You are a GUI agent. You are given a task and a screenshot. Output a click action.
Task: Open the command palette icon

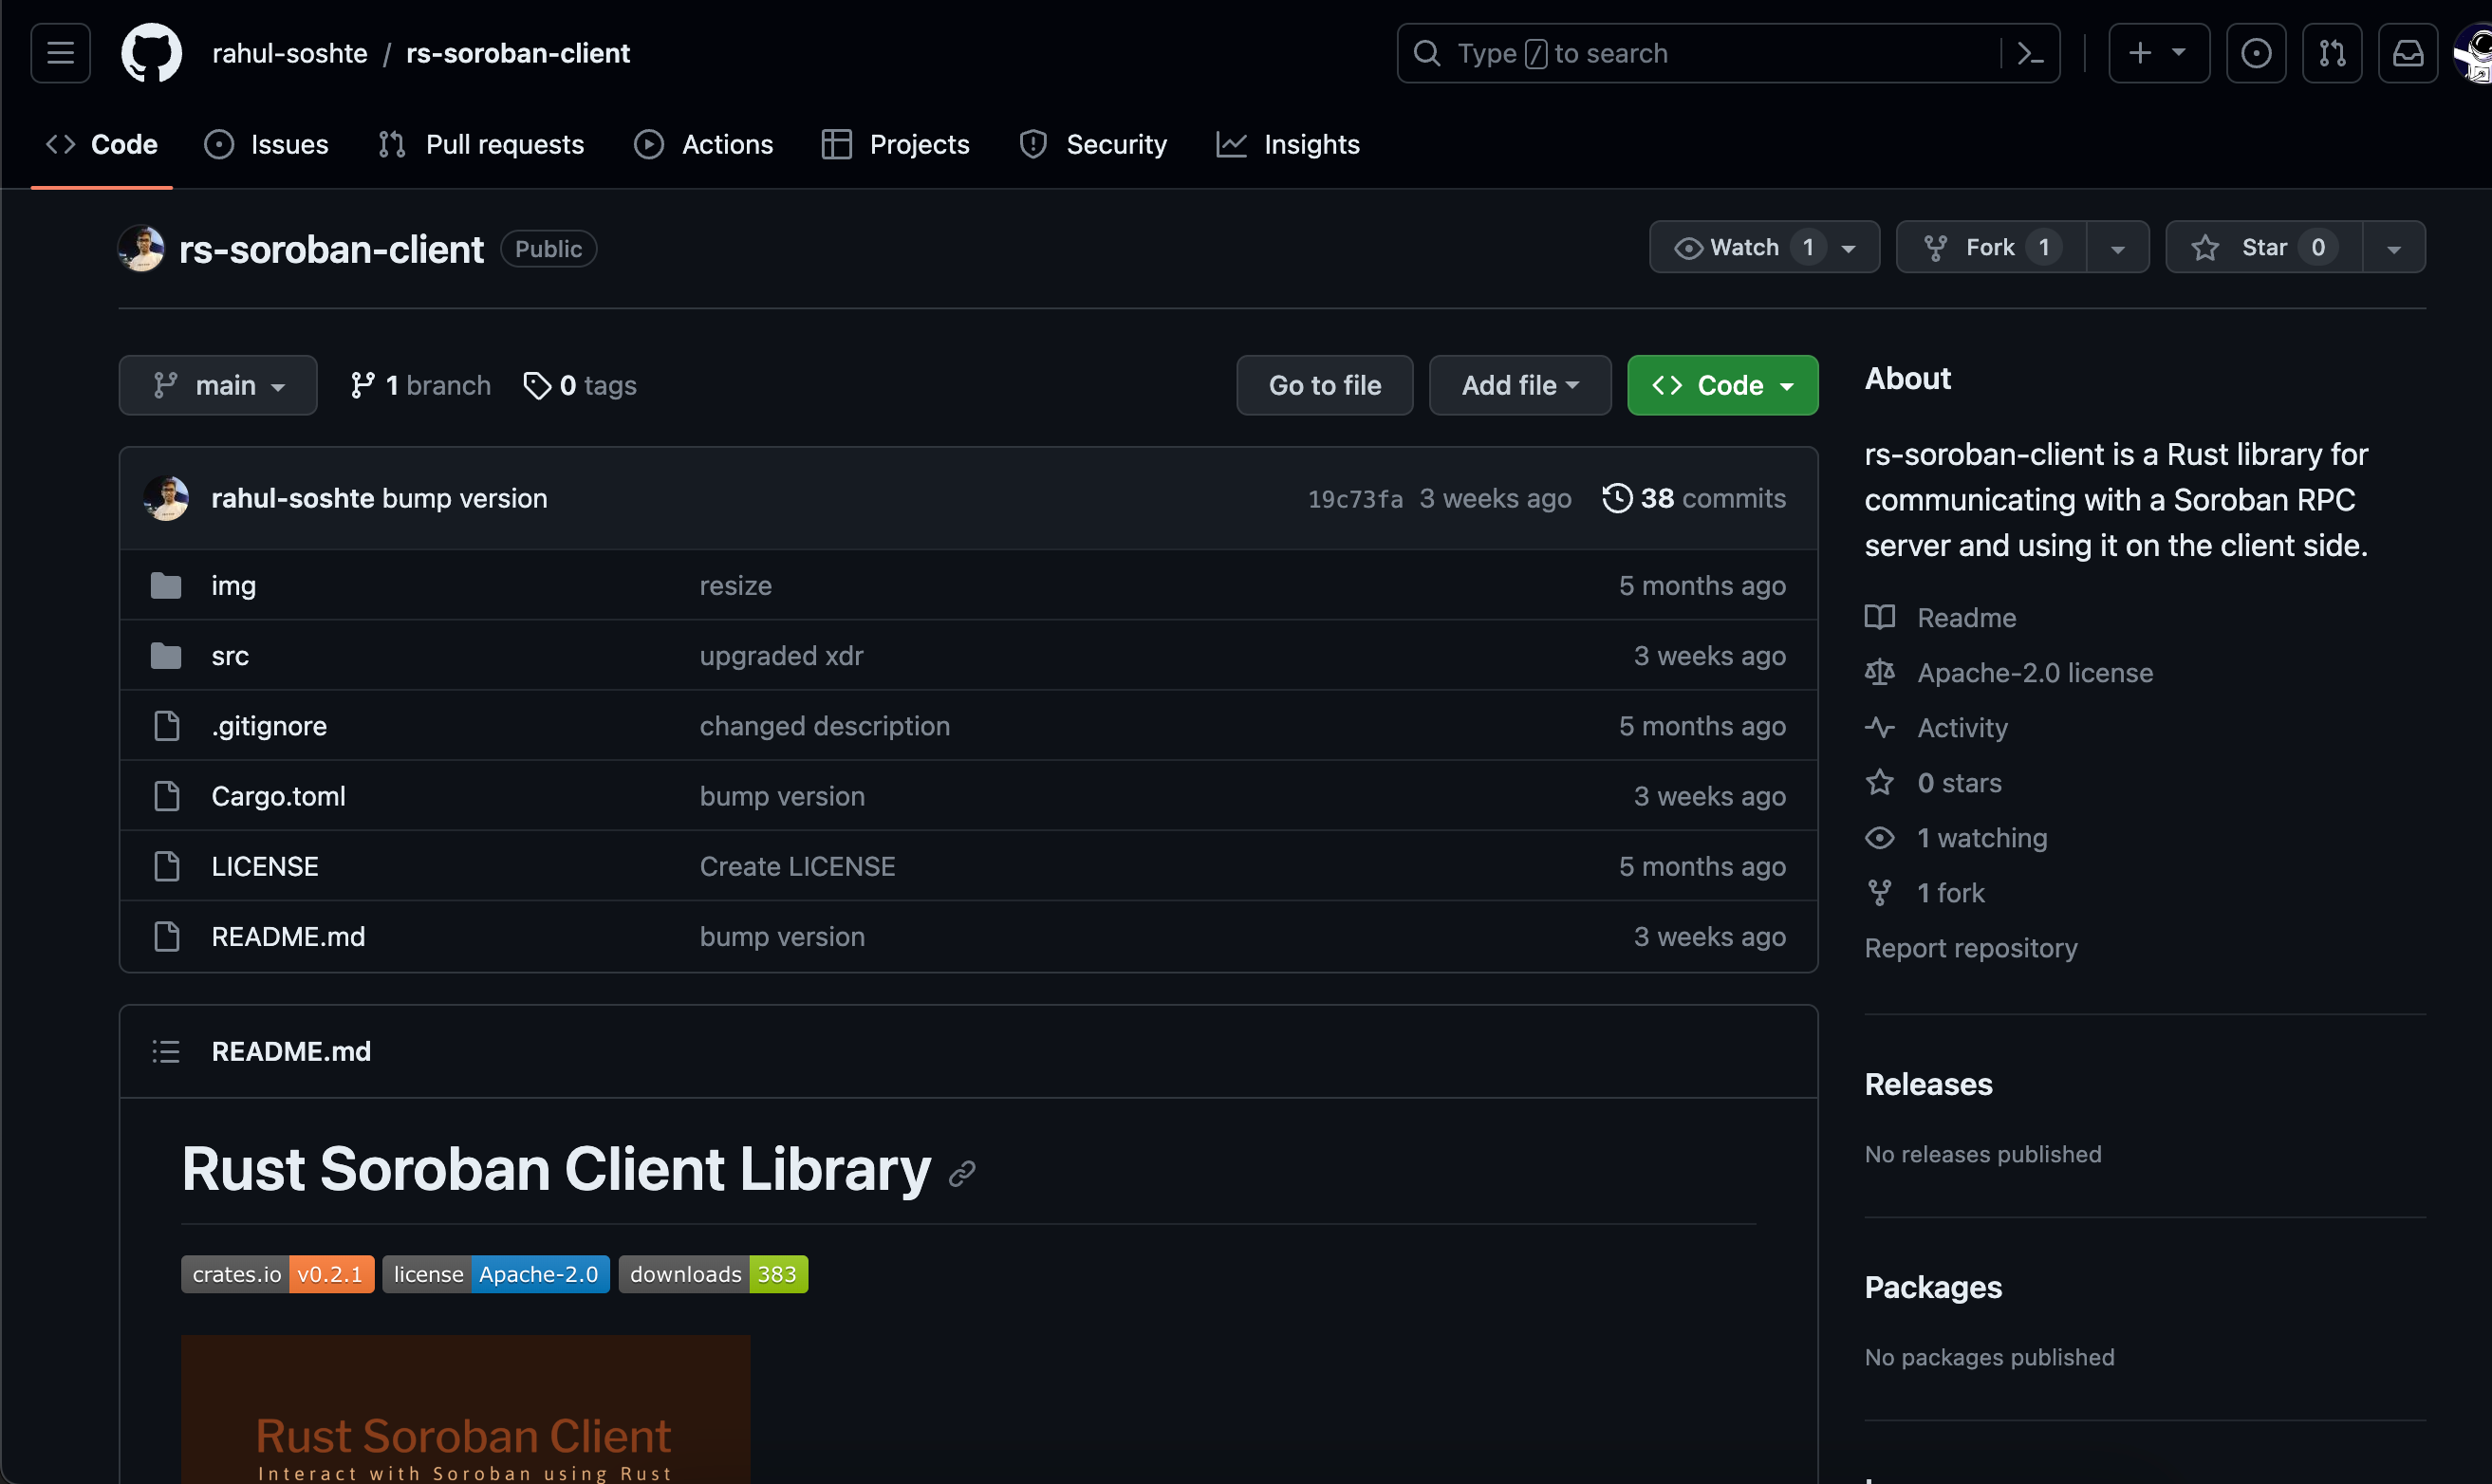2030,53
